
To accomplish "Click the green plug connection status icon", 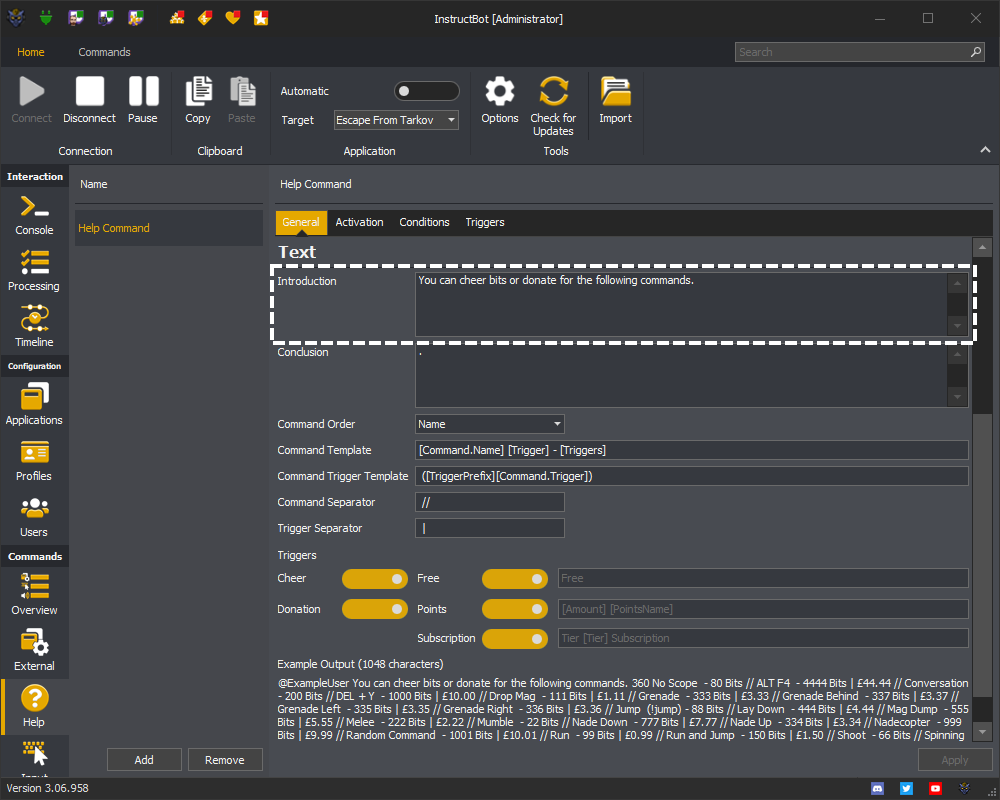I will (x=45, y=18).
